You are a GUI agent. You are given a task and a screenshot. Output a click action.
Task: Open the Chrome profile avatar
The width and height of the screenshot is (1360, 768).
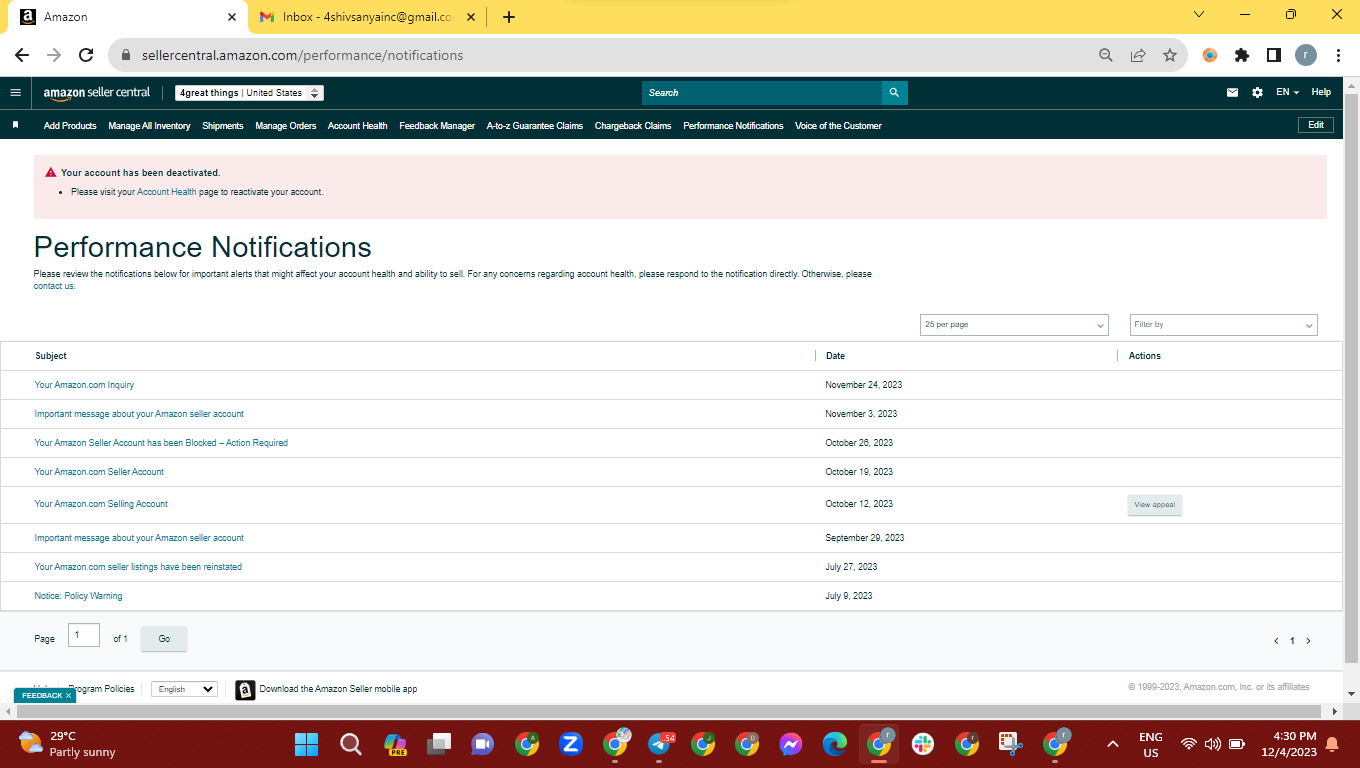pyautogui.click(x=1306, y=55)
